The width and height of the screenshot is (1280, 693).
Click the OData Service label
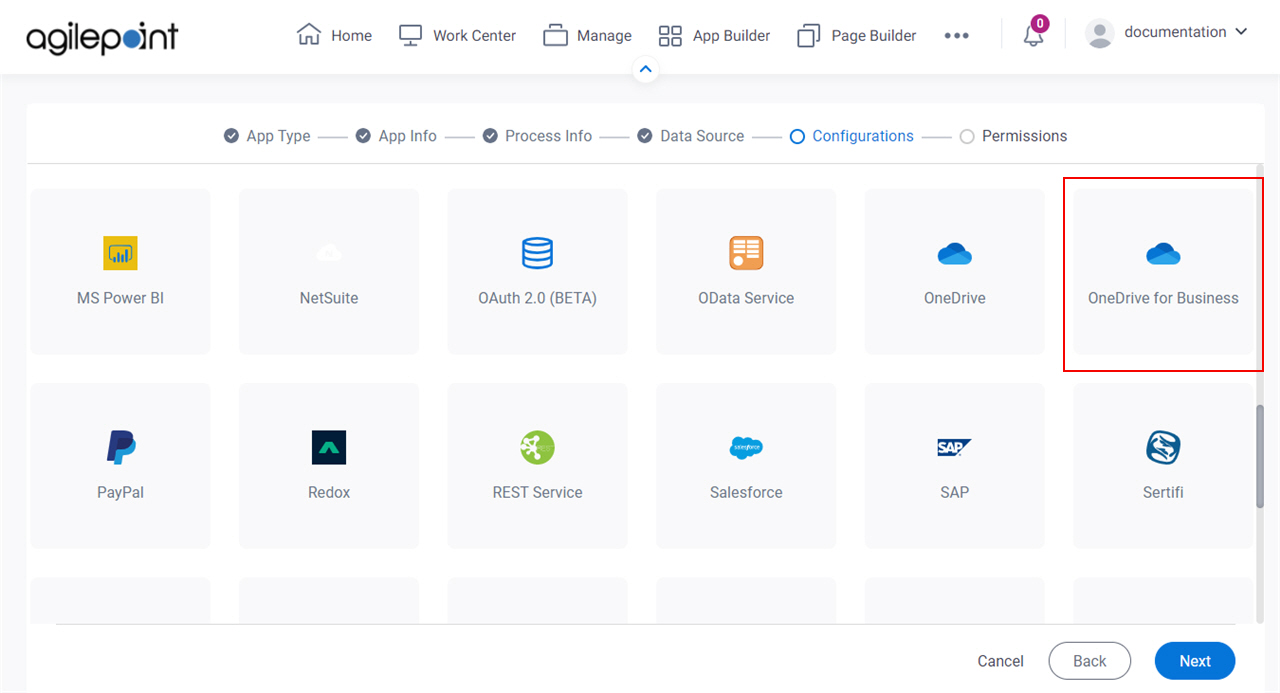[x=746, y=298]
